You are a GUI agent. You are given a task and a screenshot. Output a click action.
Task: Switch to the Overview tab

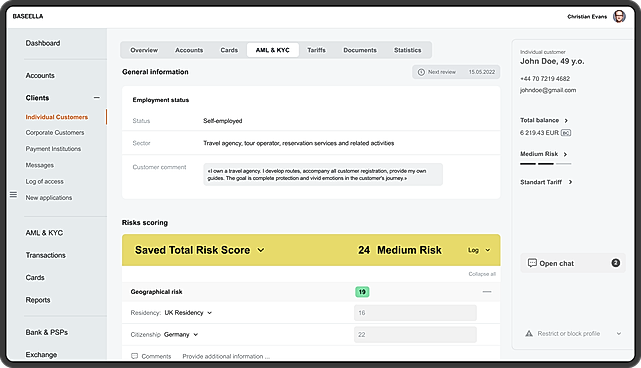click(x=144, y=50)
